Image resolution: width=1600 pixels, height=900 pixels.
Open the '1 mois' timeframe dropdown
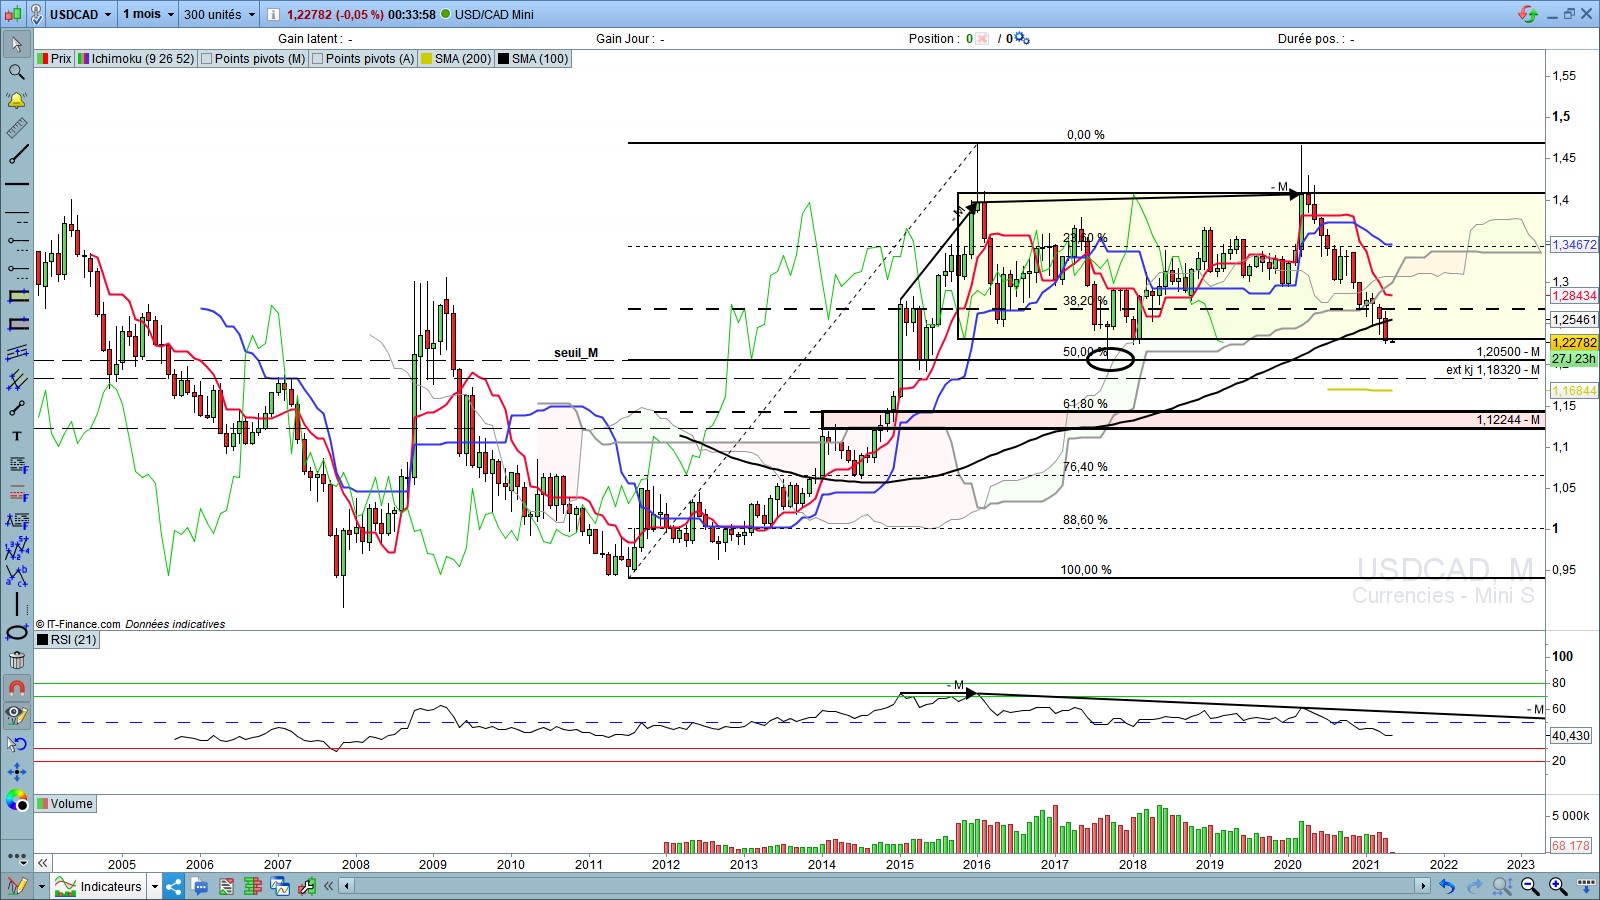(x=170, y=14)
